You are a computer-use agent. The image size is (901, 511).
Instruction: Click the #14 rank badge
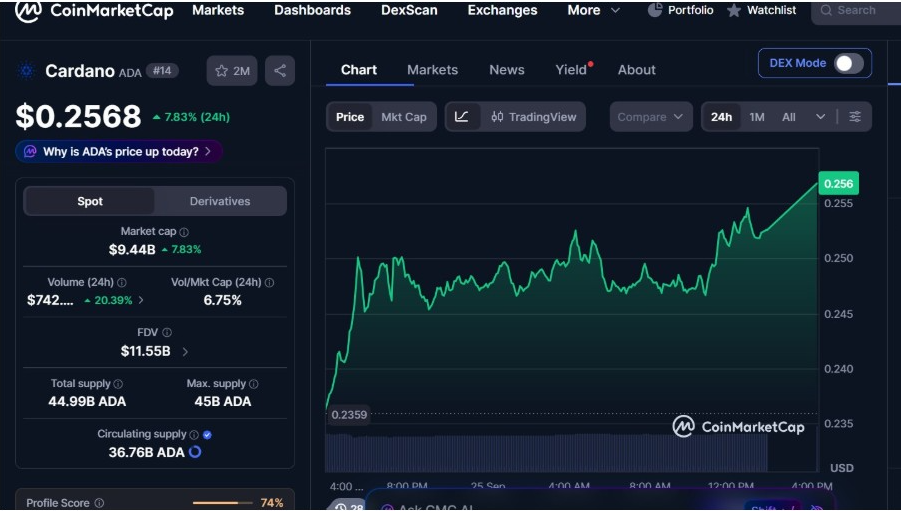pyautogui.click(x=162, y=71)
